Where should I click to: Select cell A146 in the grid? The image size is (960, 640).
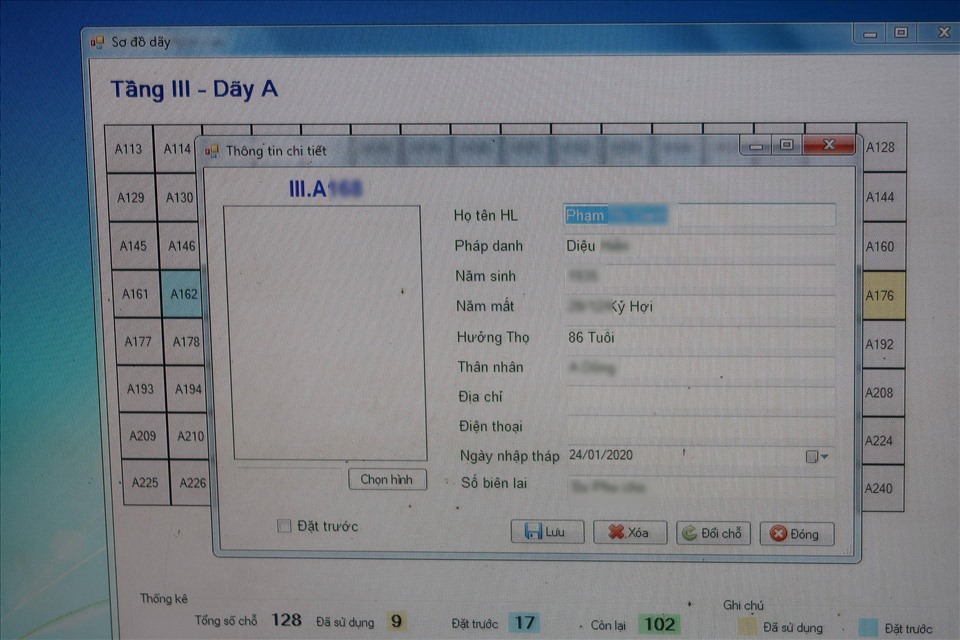tap(181, 246)
